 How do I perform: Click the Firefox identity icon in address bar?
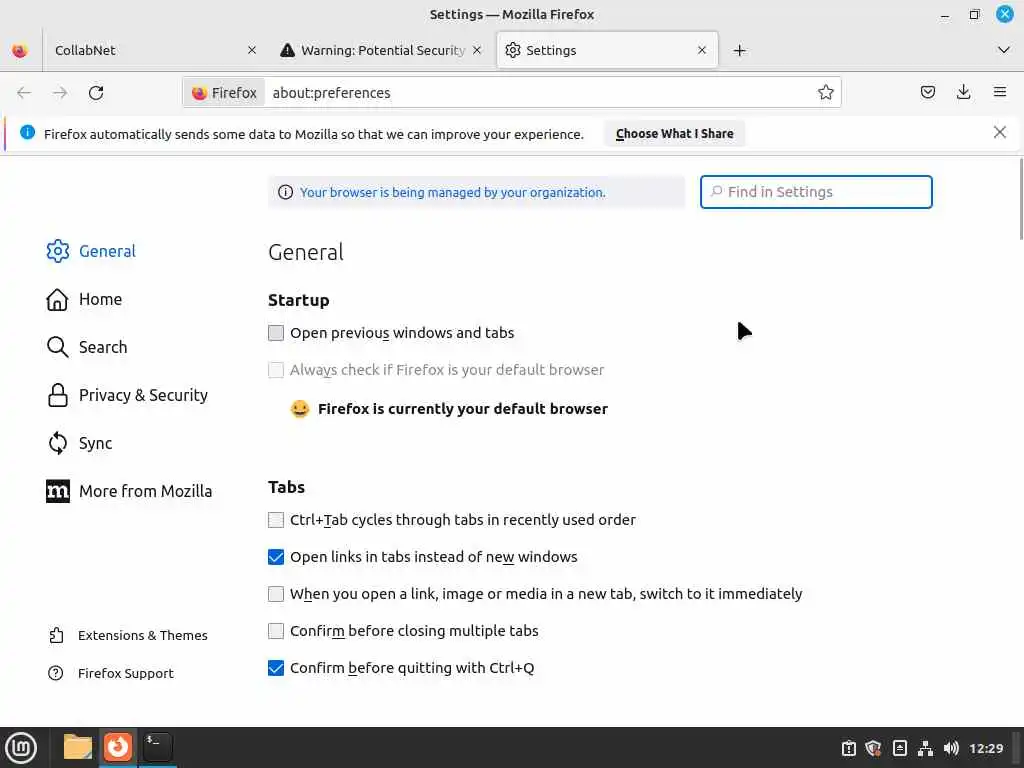coord(225,93)
